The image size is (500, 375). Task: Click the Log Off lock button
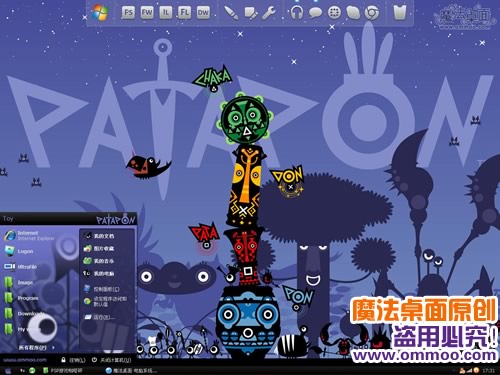click(x=73, y=360)
